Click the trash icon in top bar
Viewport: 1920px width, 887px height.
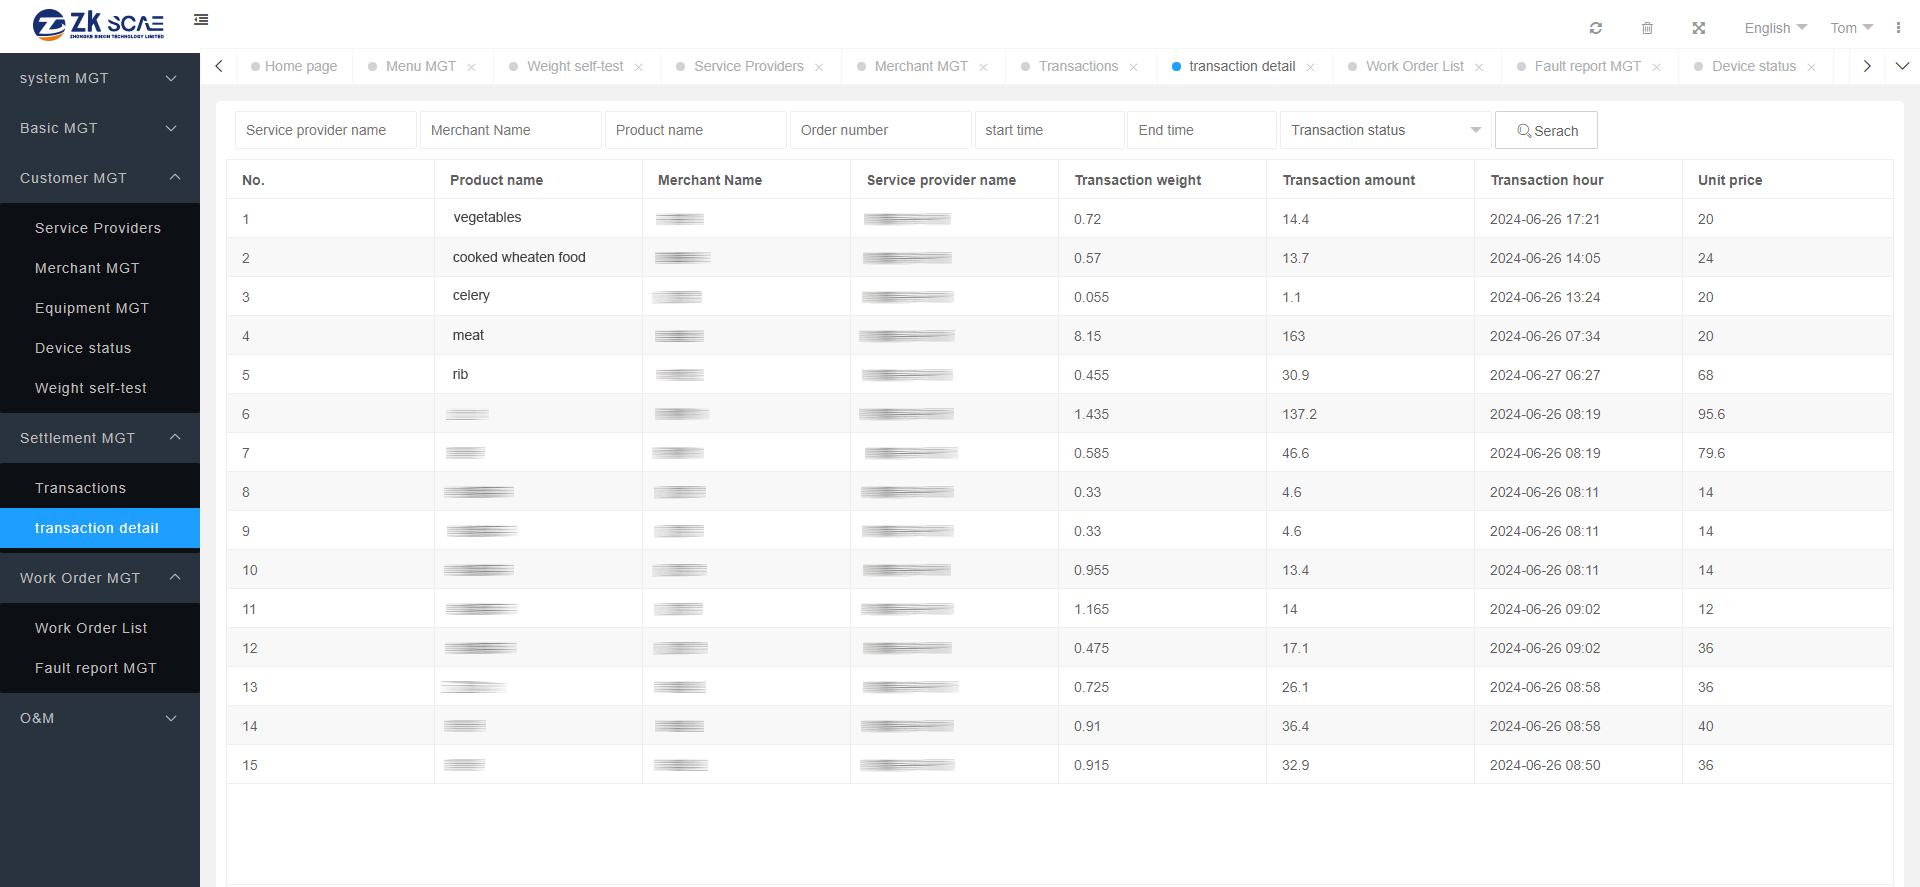pos(1647,28)
